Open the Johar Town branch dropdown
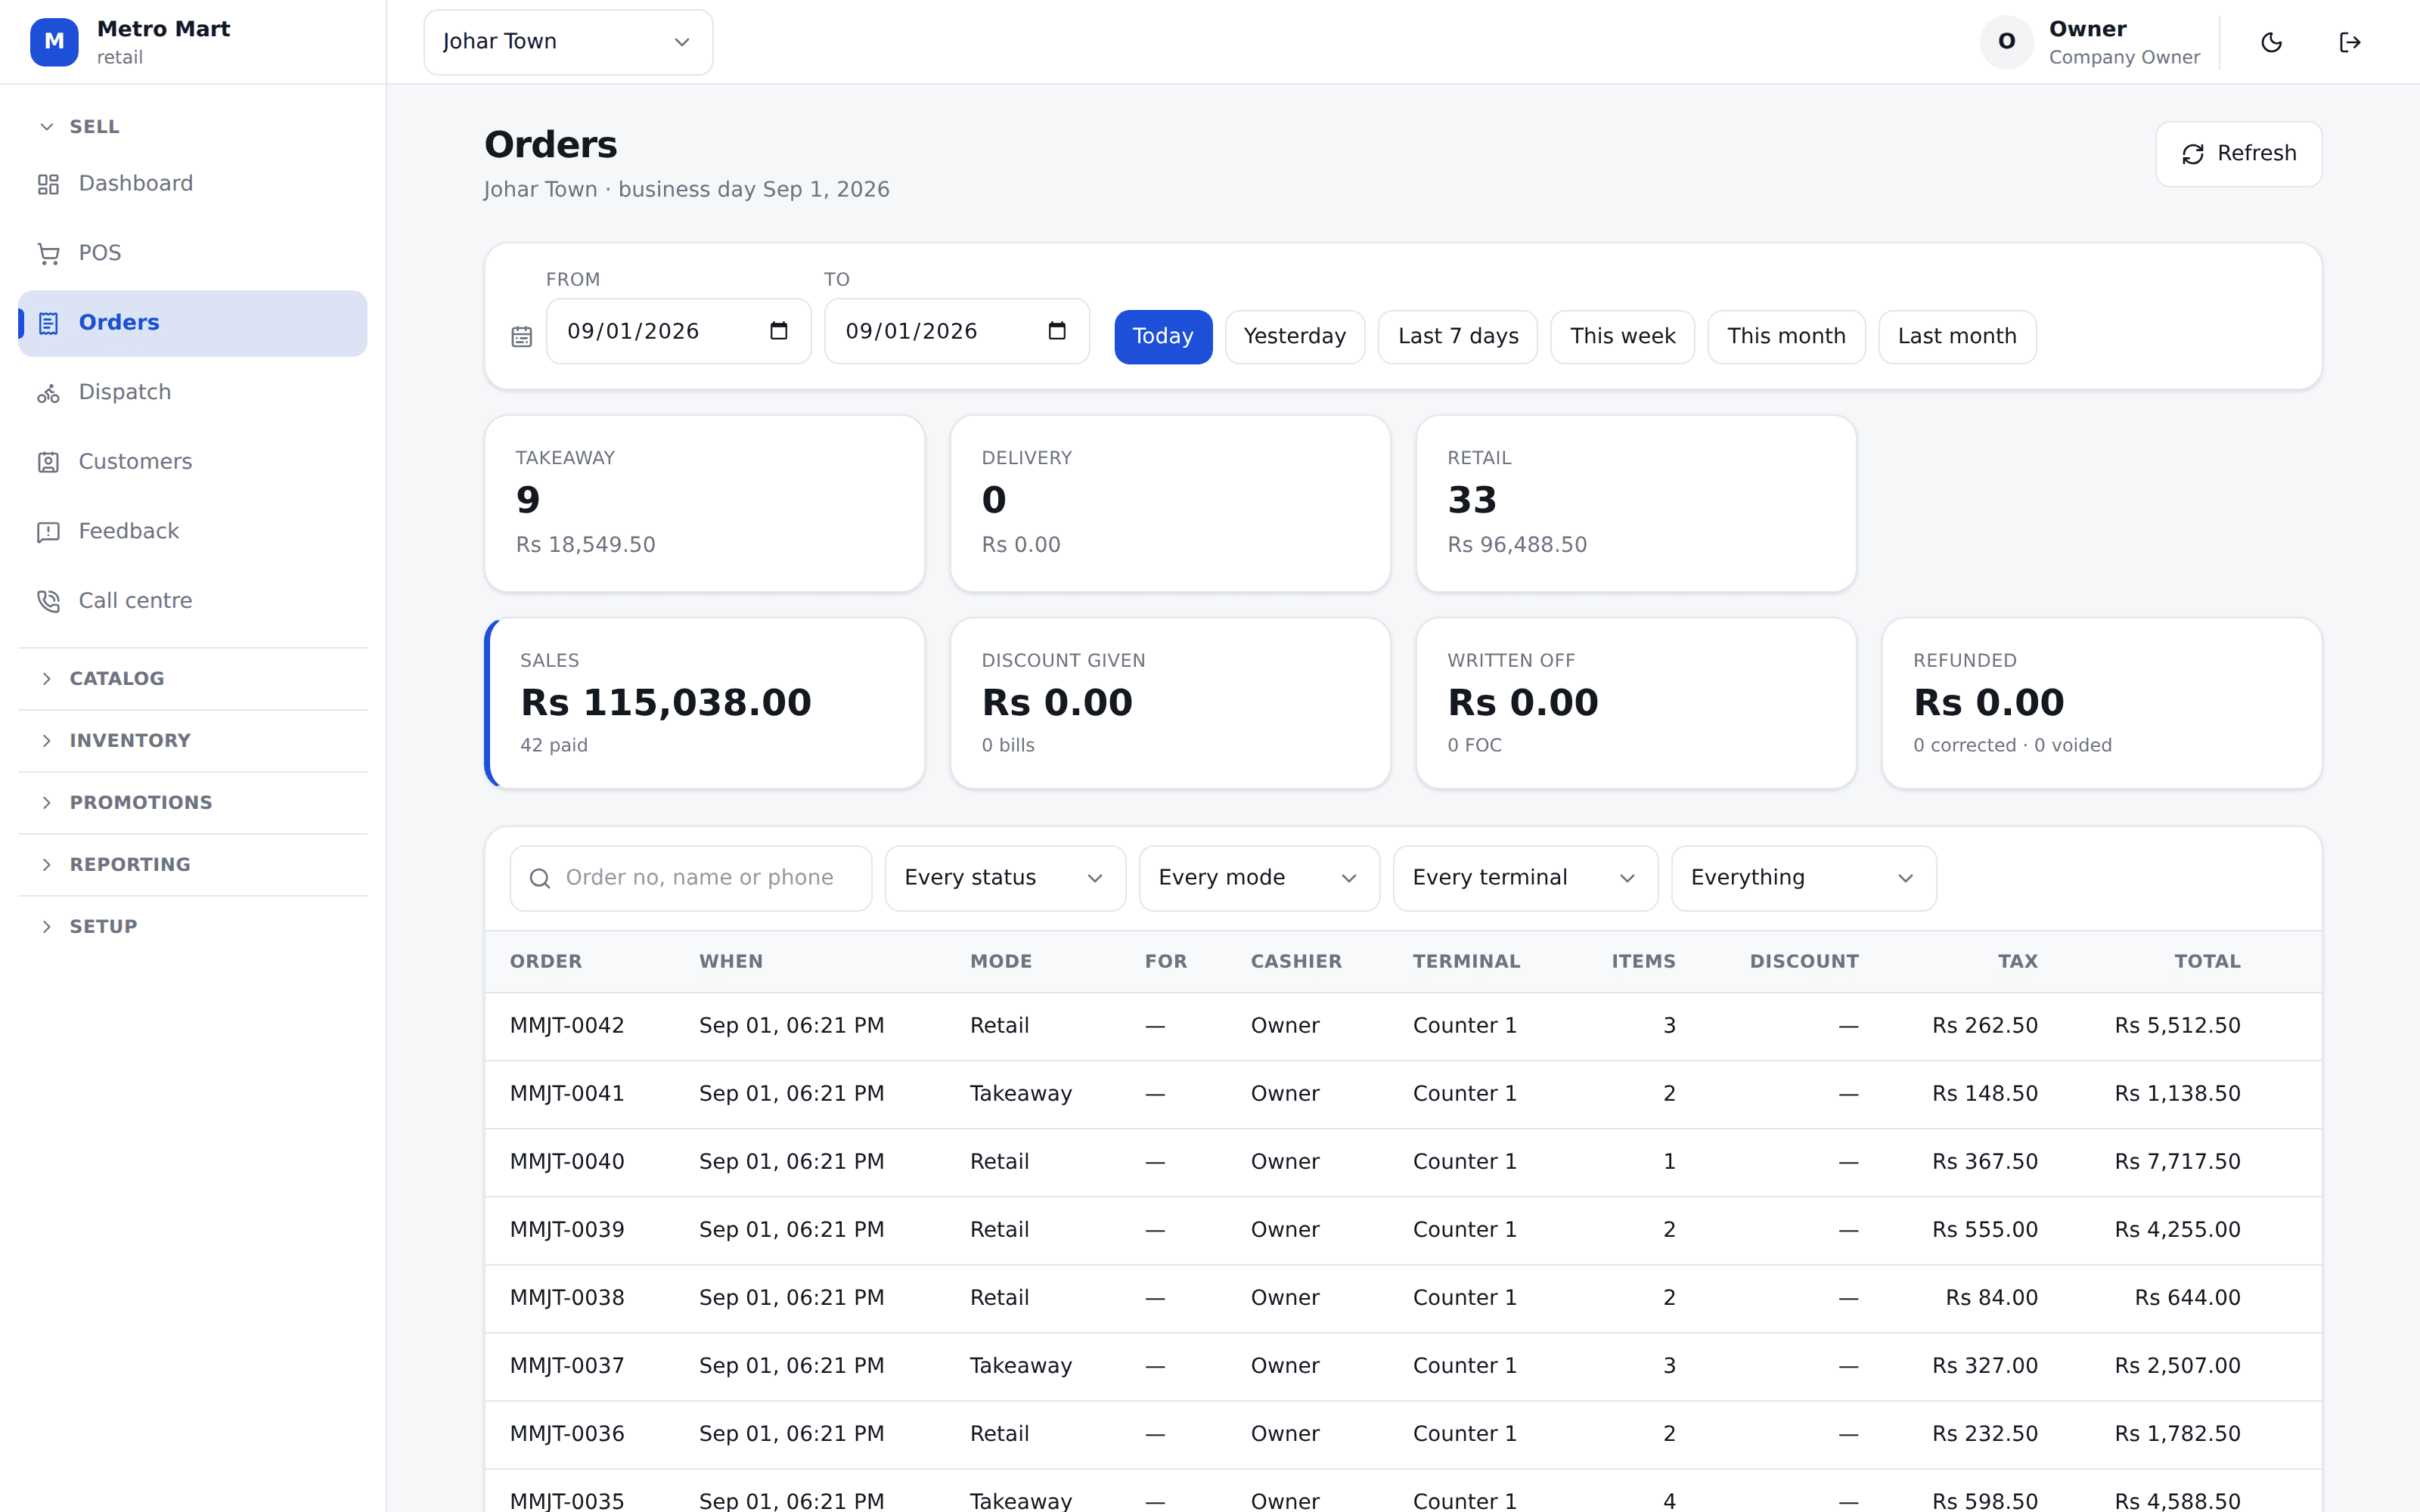2420x1512 pixels. pos(568,42)
